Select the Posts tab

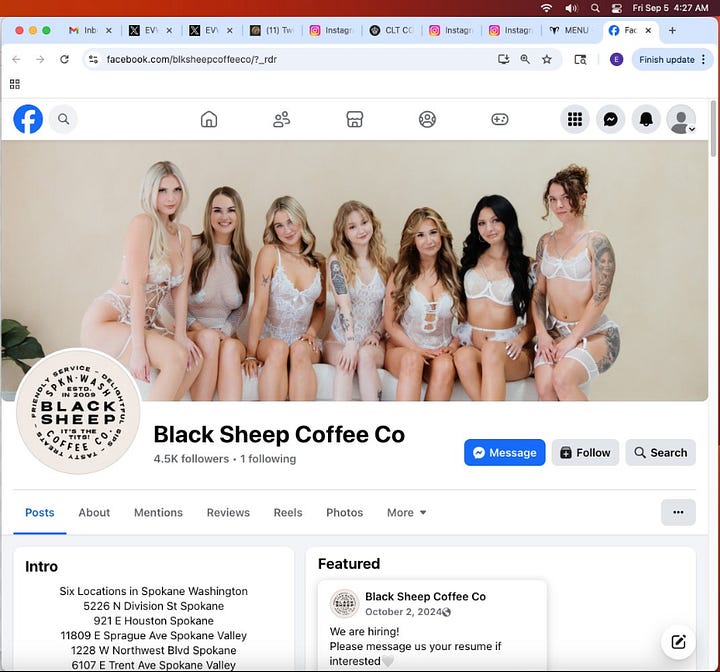click(x=39, y=513)
